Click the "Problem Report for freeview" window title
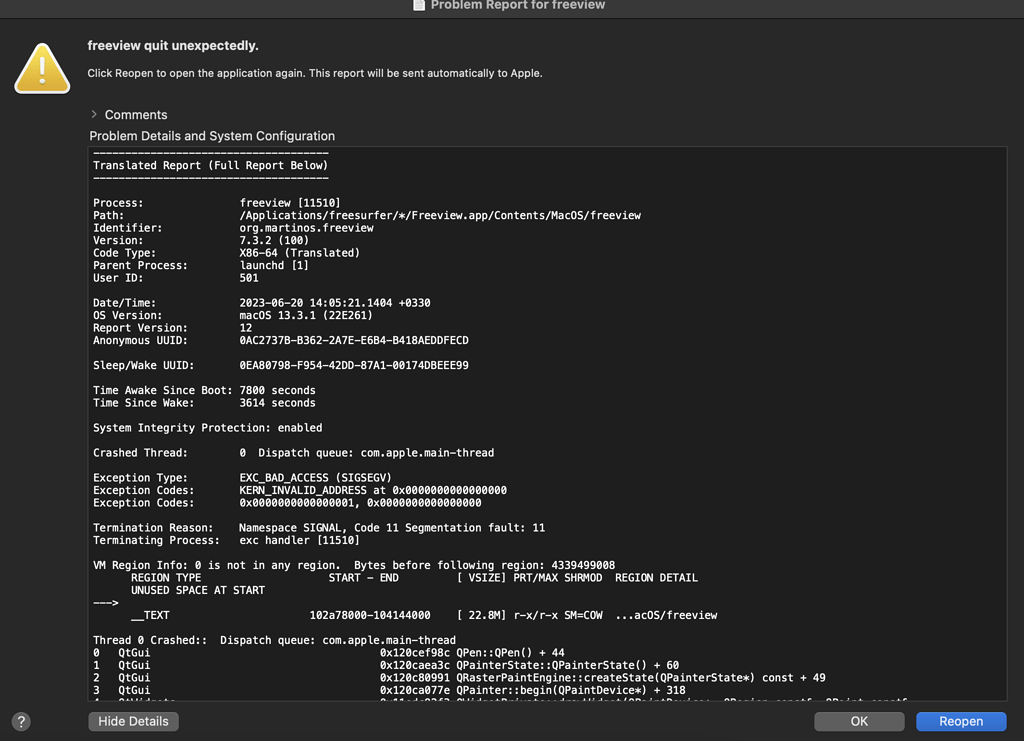Viewport: 1024px width, 741px height. (517, 5)
